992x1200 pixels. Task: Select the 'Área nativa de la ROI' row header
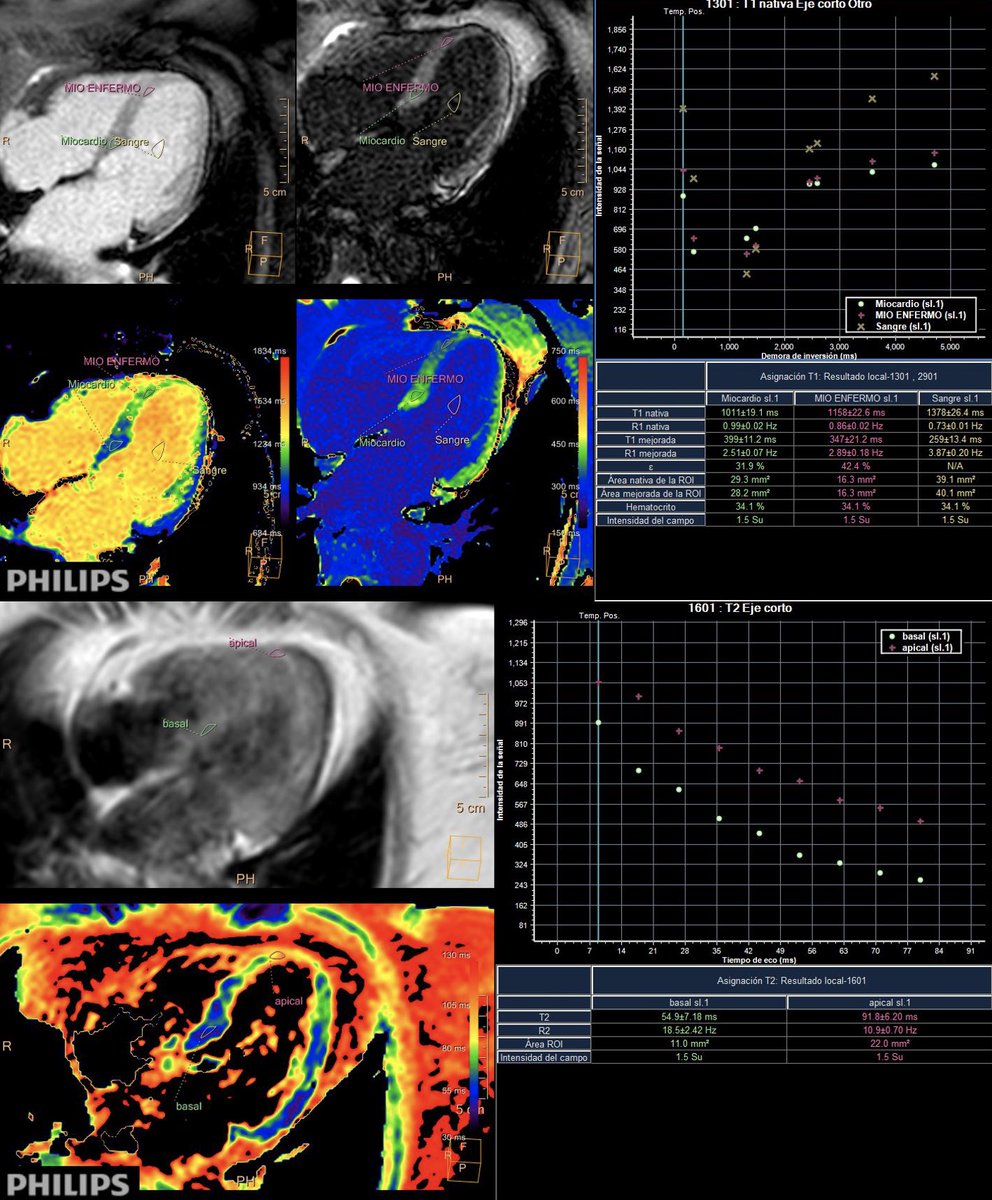[x=651, y=478]
